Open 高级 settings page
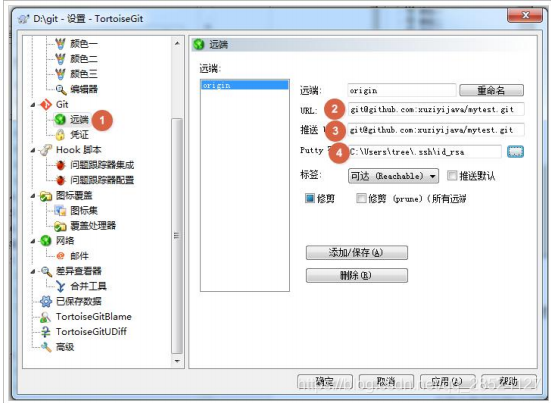This screenshot has height=403, width=551. tap(65, 347)
